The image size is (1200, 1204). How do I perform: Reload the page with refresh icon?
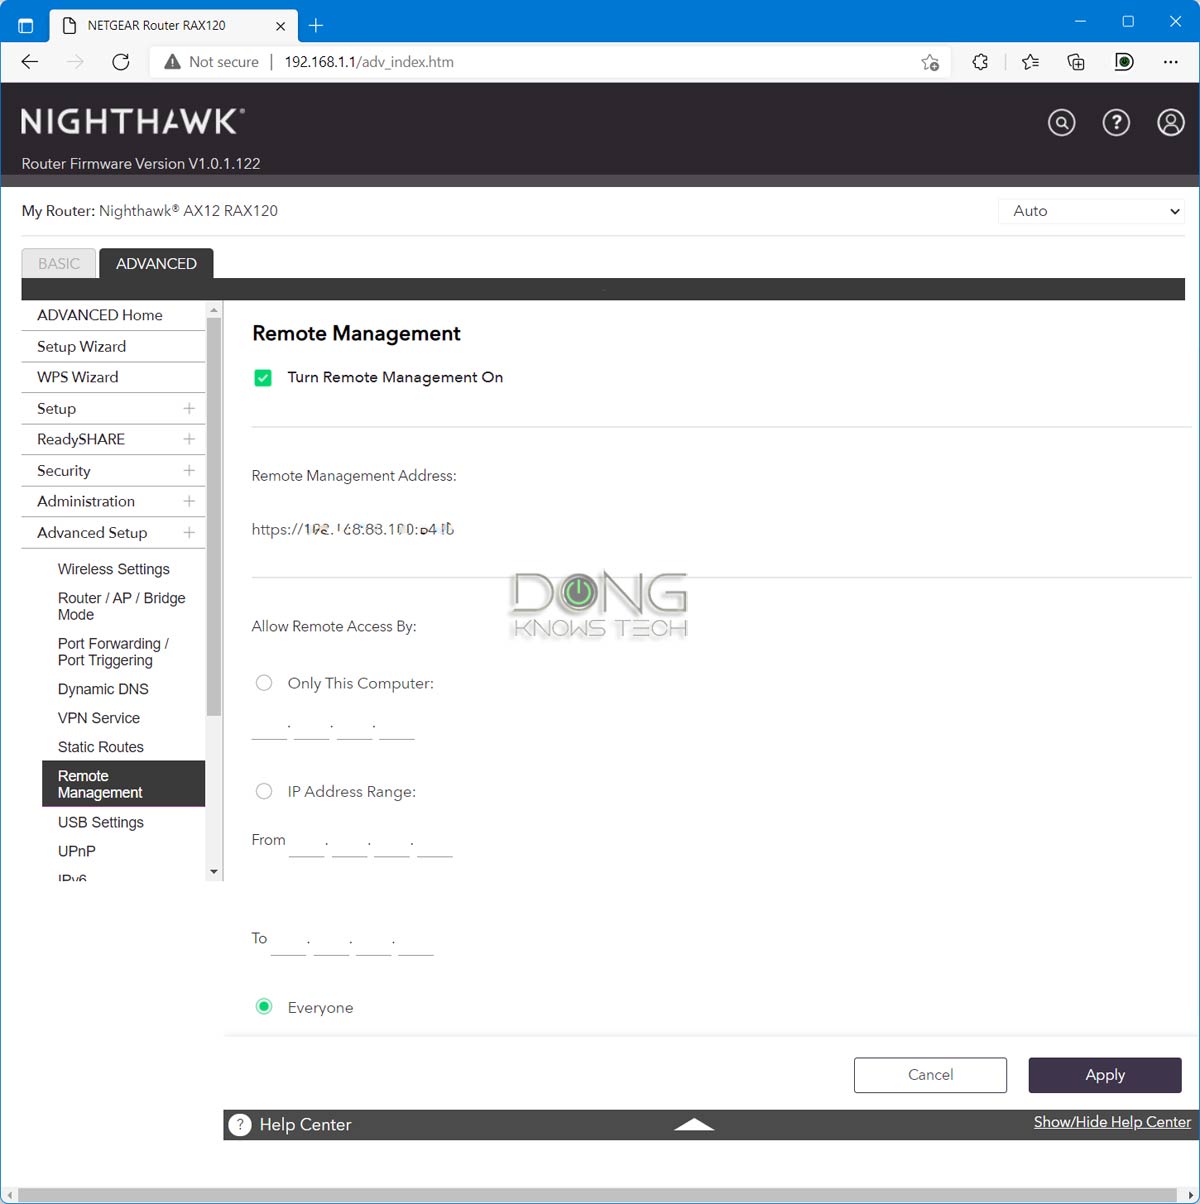click(x=121, y=62)
